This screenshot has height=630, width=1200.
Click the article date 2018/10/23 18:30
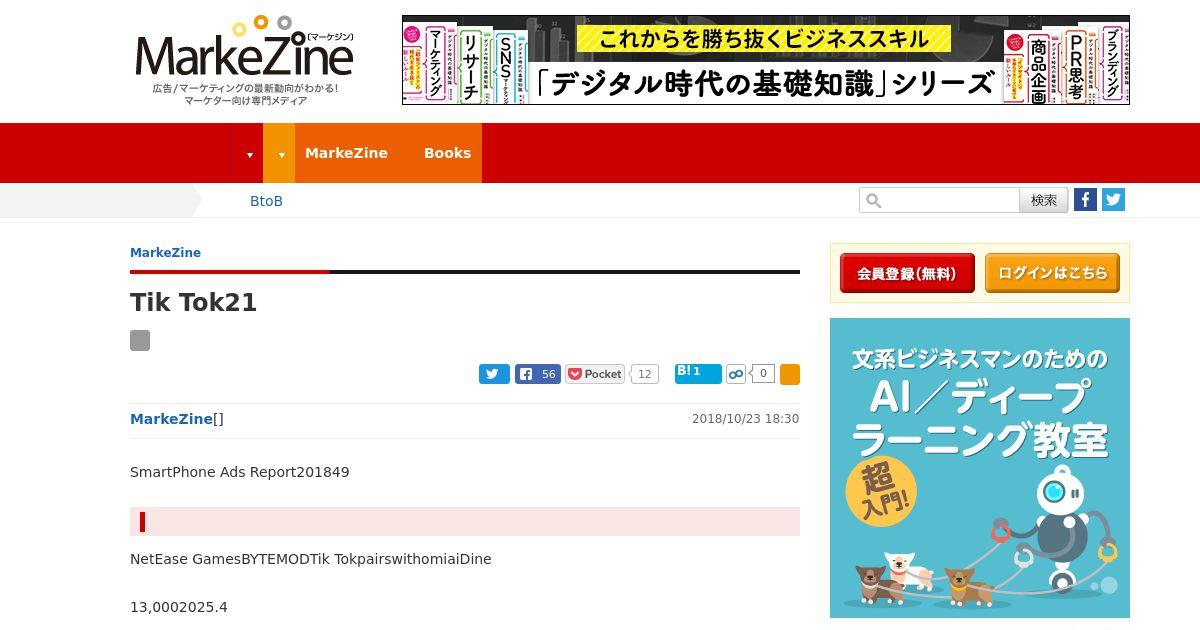[x=745, y=419]
